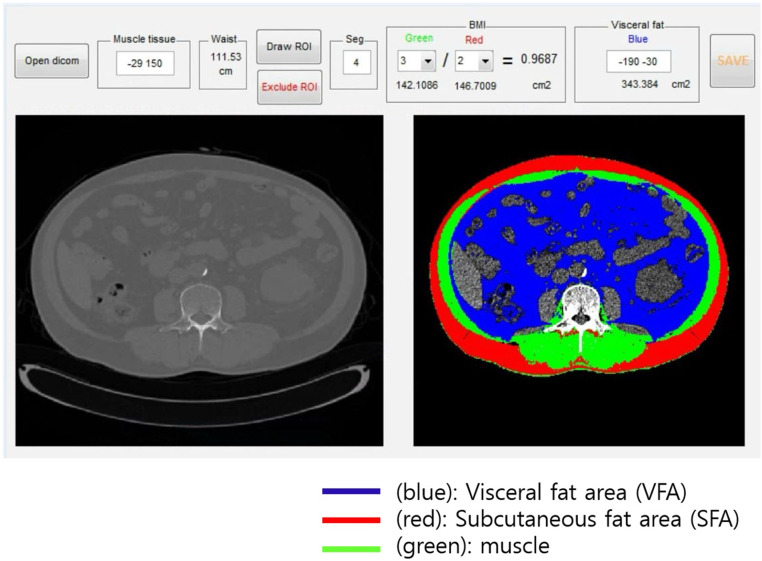762x561 pixels.
Task: Open the Red BMI dropdown showing 2
Action: coord(474,61)
